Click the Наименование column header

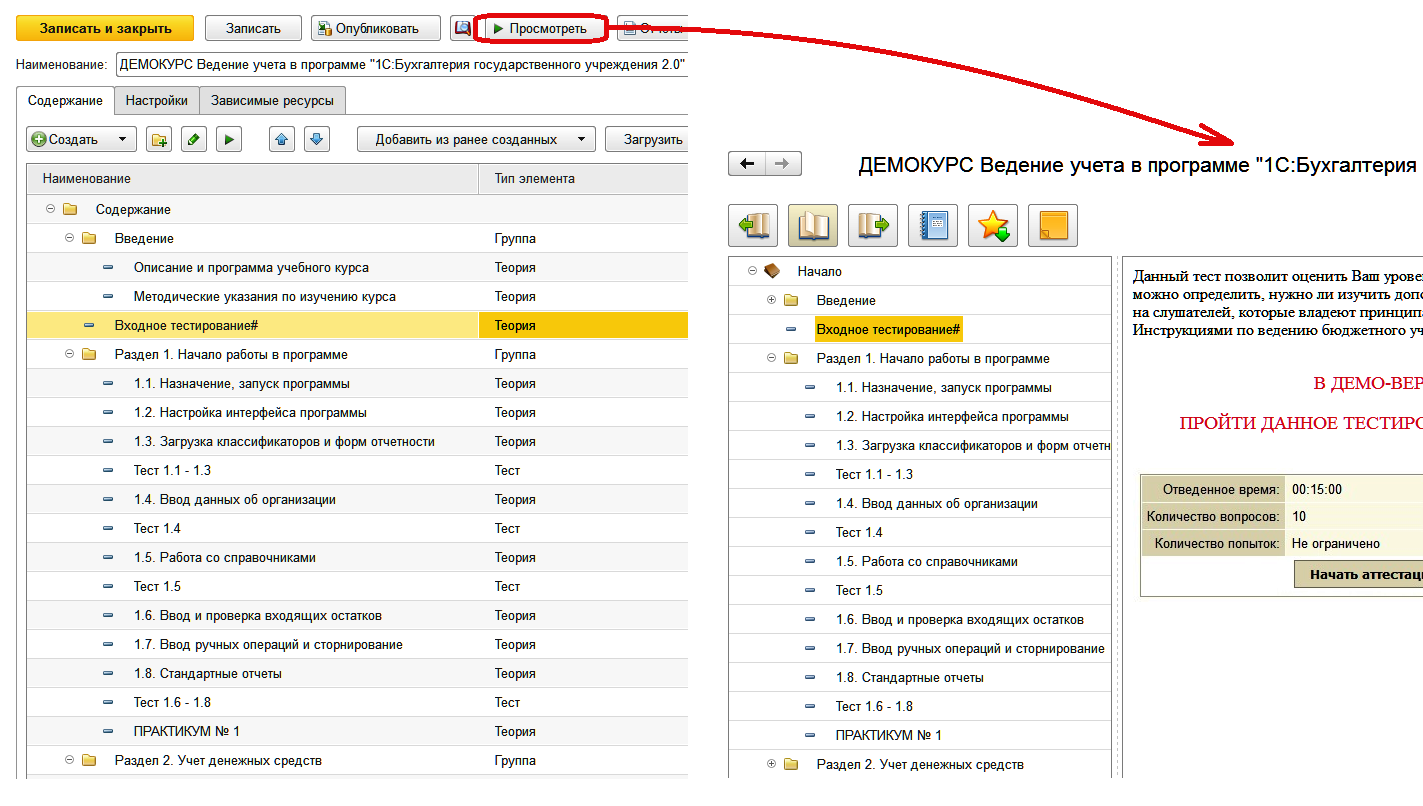253,178
